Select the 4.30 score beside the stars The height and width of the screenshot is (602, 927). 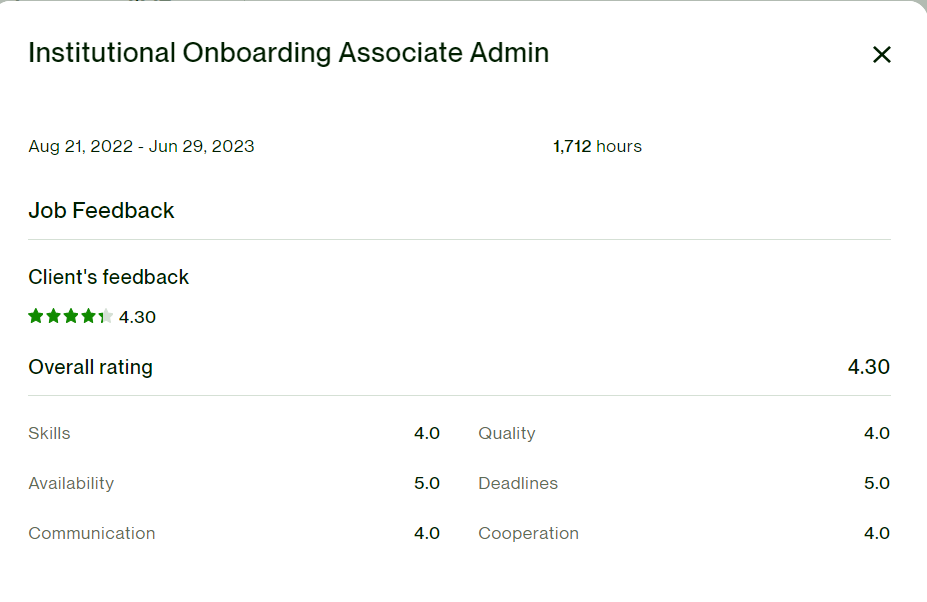(137, 318)
